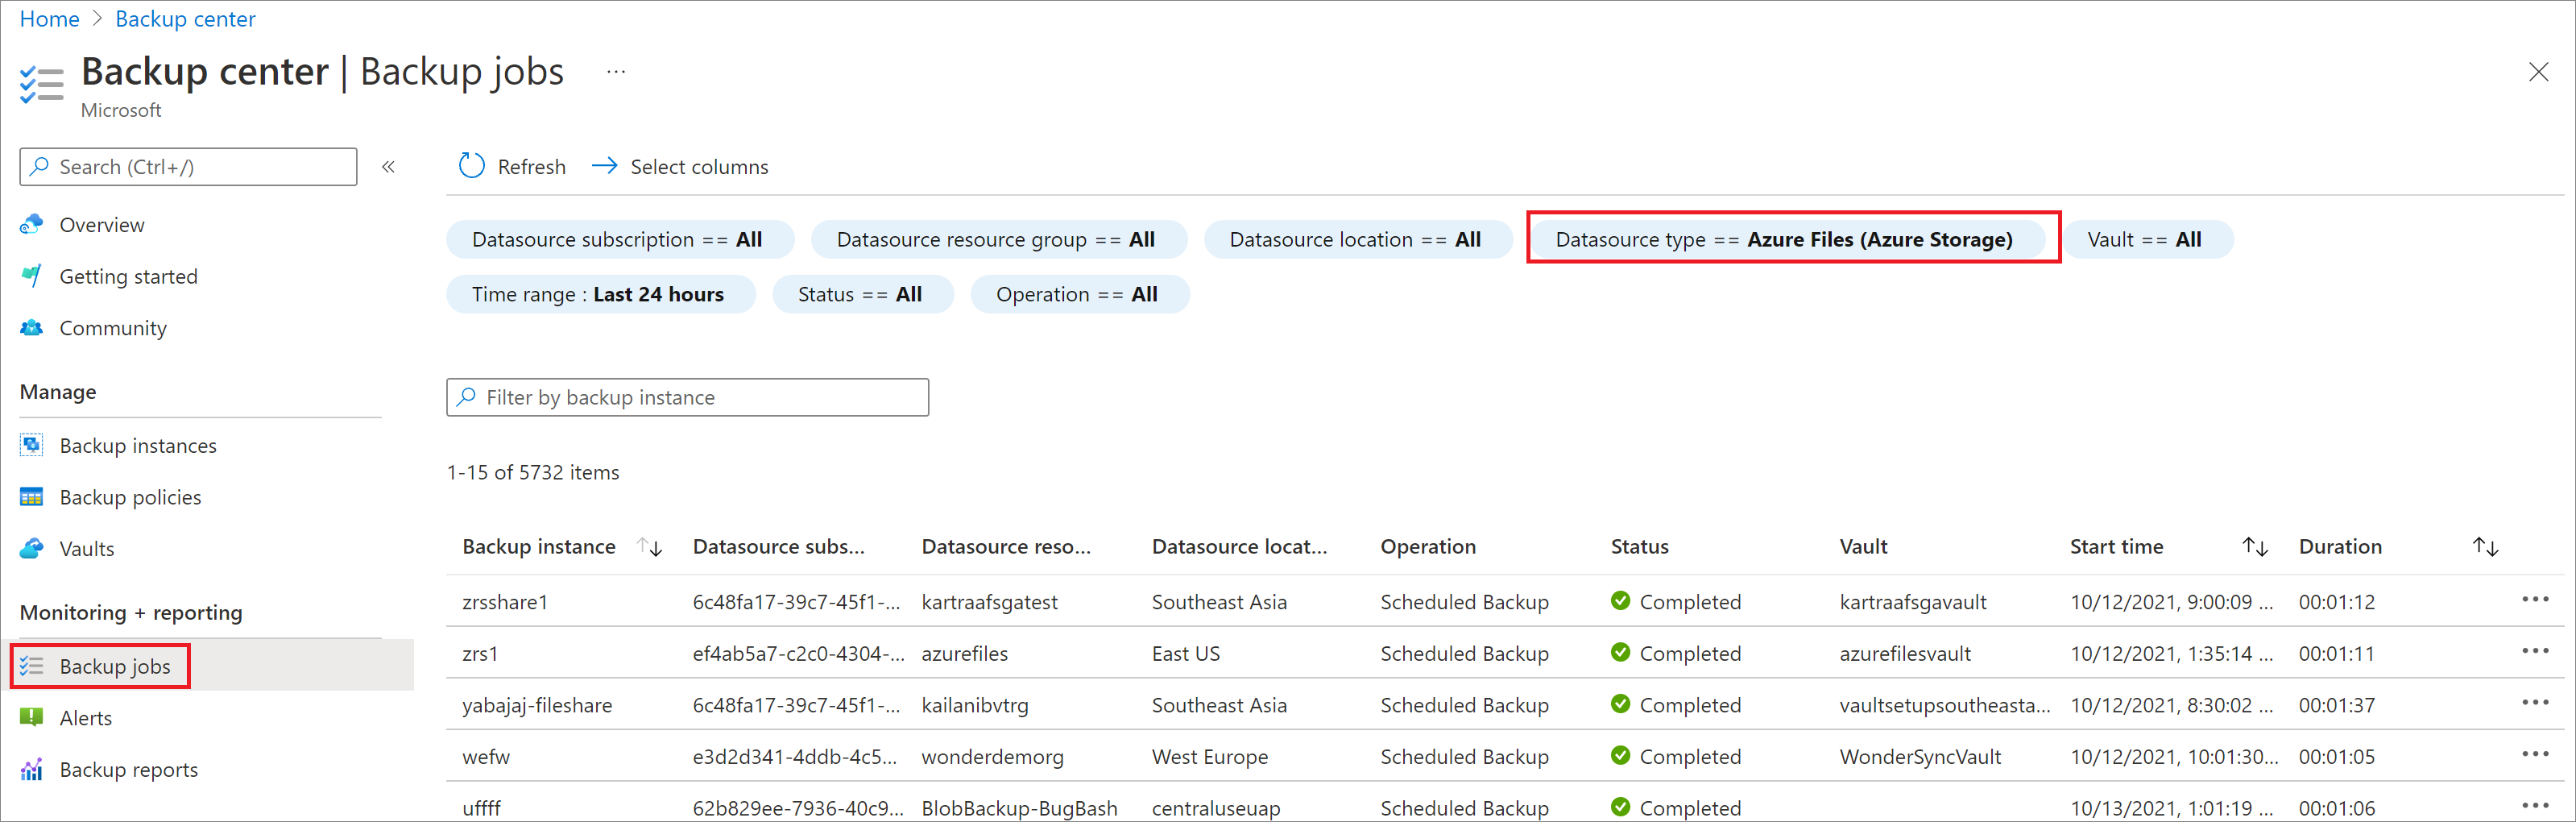
Task: Open the Datasource subscription filter
Action: 617,240
